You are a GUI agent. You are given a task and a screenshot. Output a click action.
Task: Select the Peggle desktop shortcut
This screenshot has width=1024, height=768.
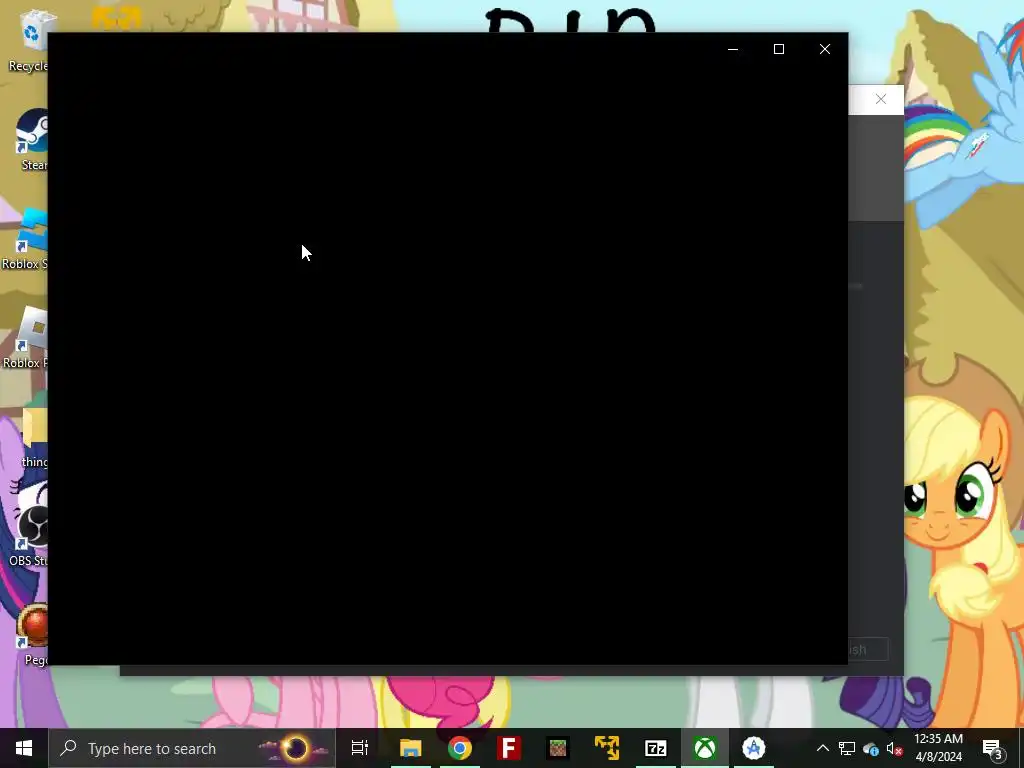click(x=33, y=635)
